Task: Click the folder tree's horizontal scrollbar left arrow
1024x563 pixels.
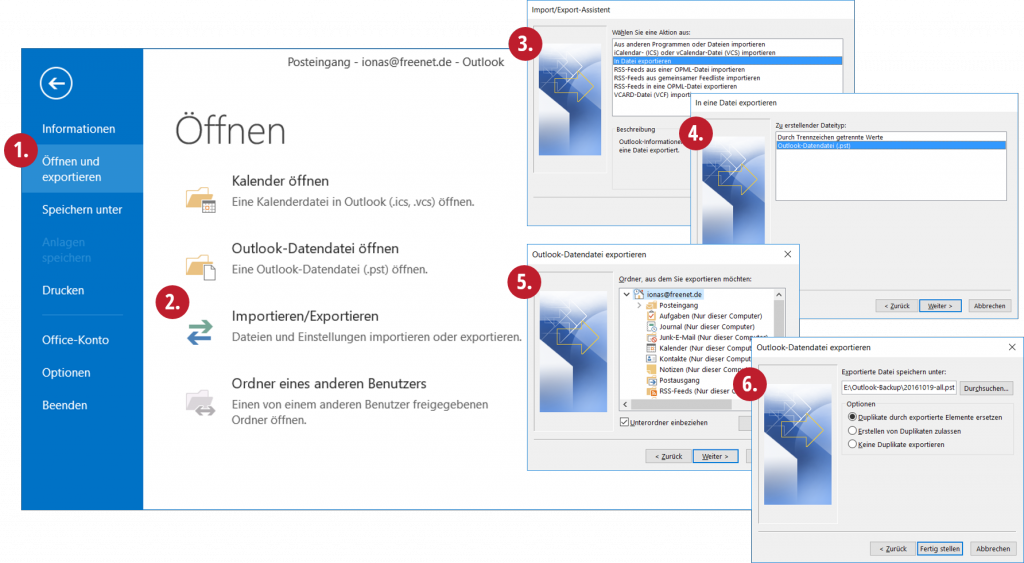Action: tap(626, 405)
